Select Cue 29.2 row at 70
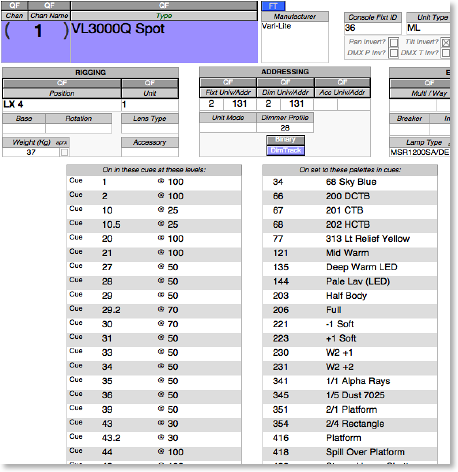Viewport: 458px width, 472px height. (x=154, y=310)
